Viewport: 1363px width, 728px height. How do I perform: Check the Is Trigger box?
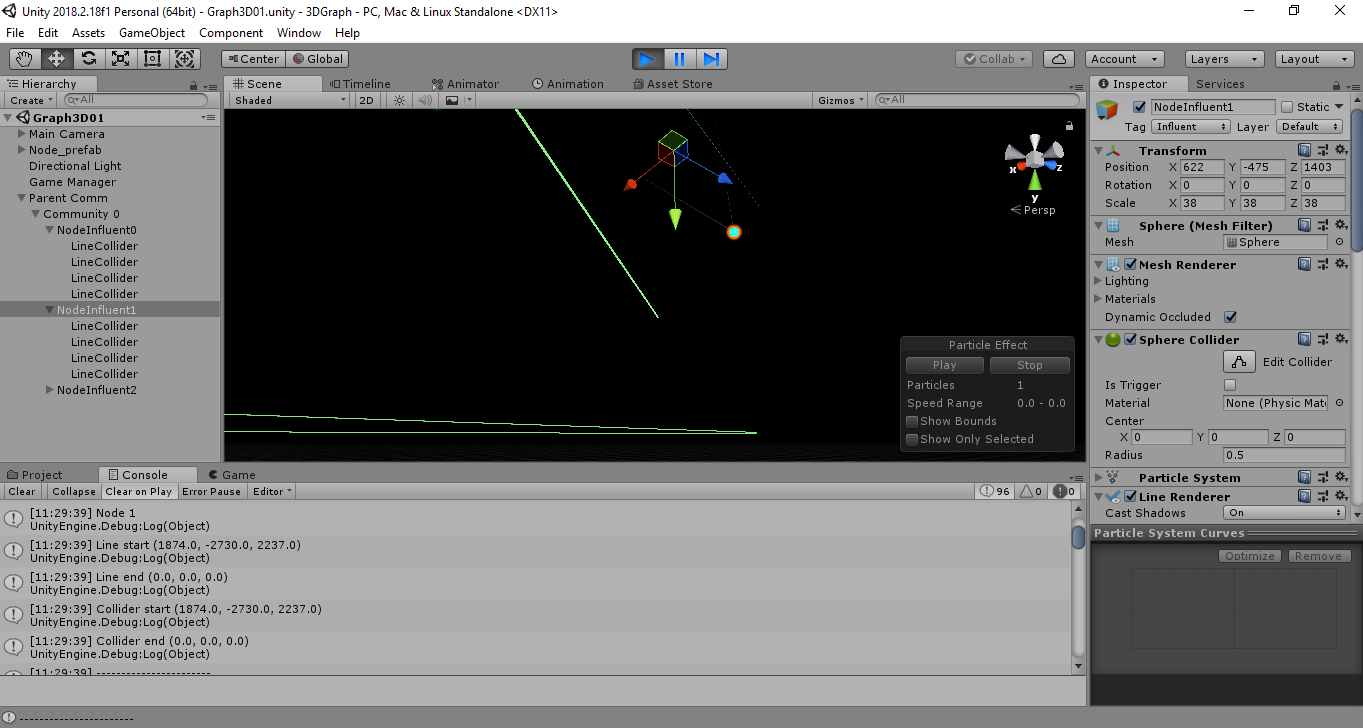tap(1230, 385)
